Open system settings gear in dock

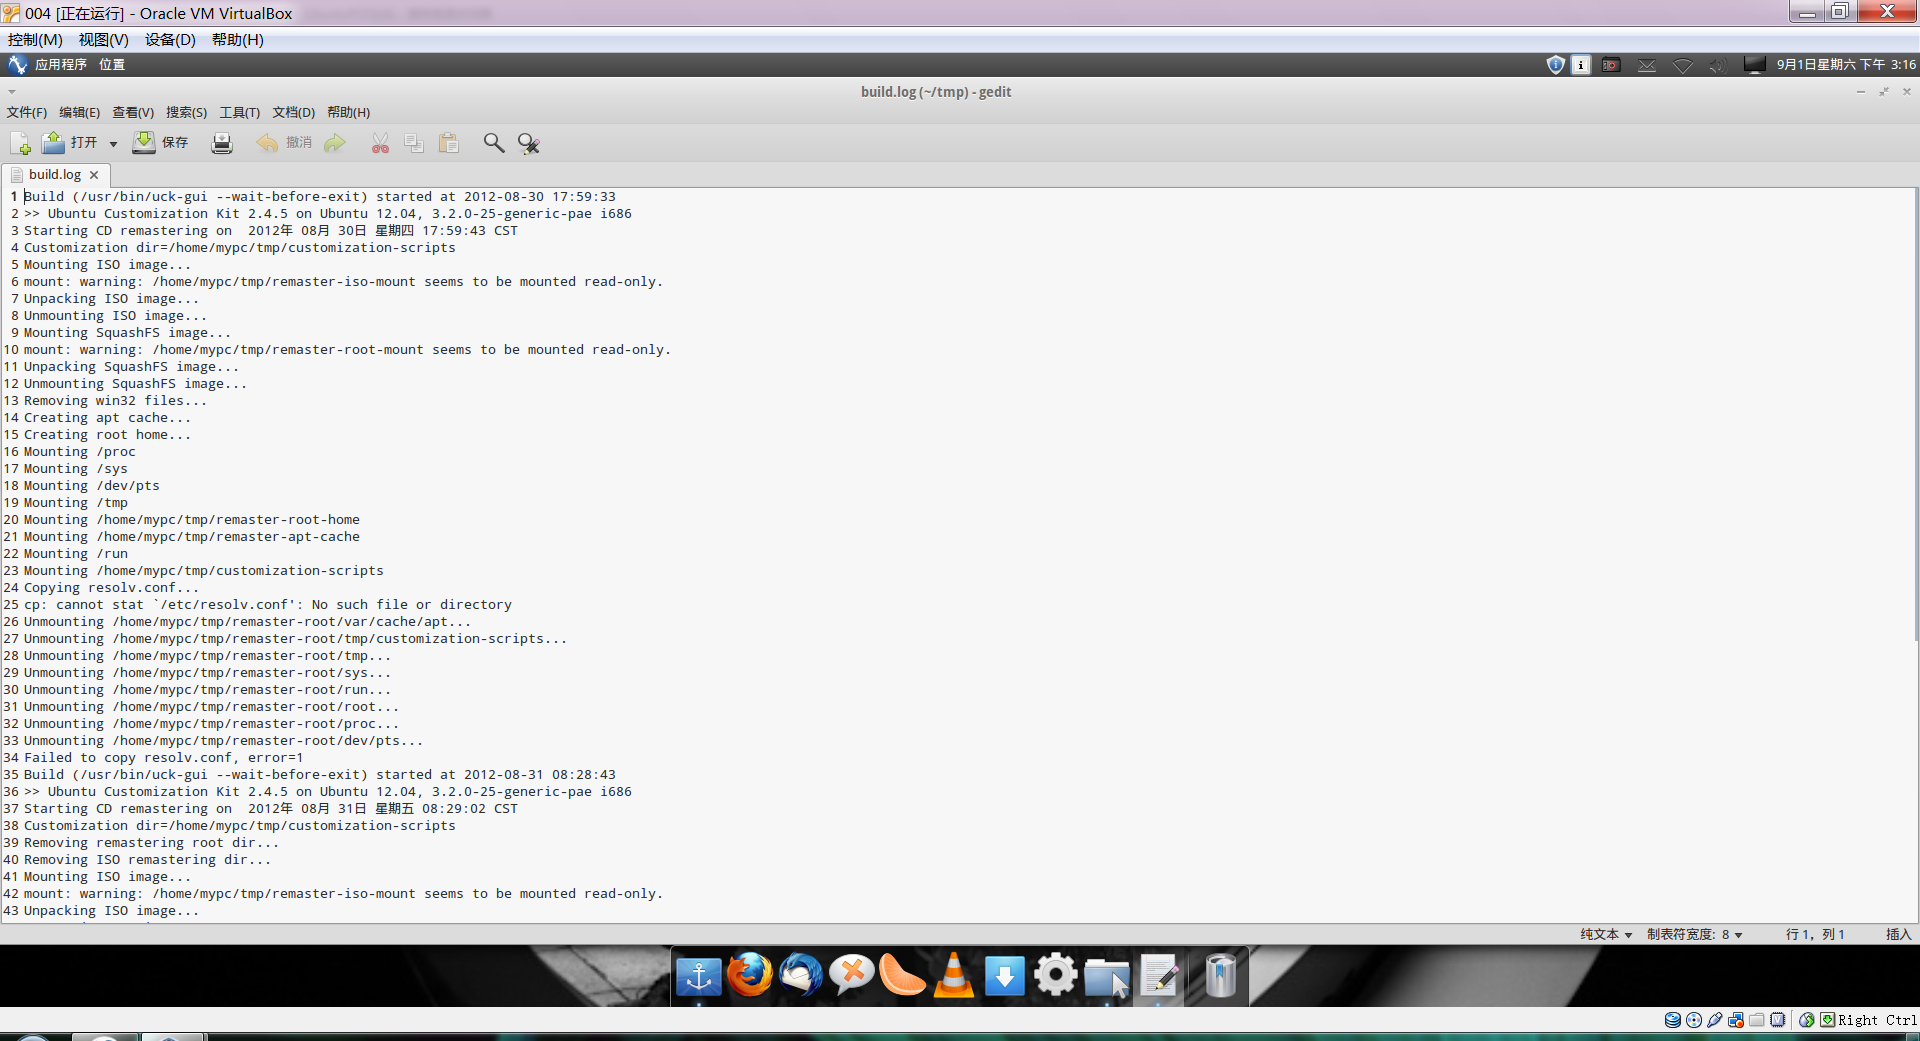[1056, 975]
